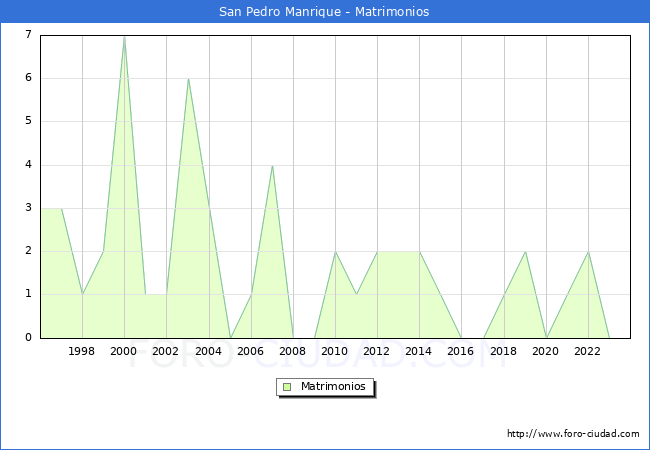Screen dimensions: 650x450
Task: Click the 2010 x-axis label
Action: click(335, 351)
